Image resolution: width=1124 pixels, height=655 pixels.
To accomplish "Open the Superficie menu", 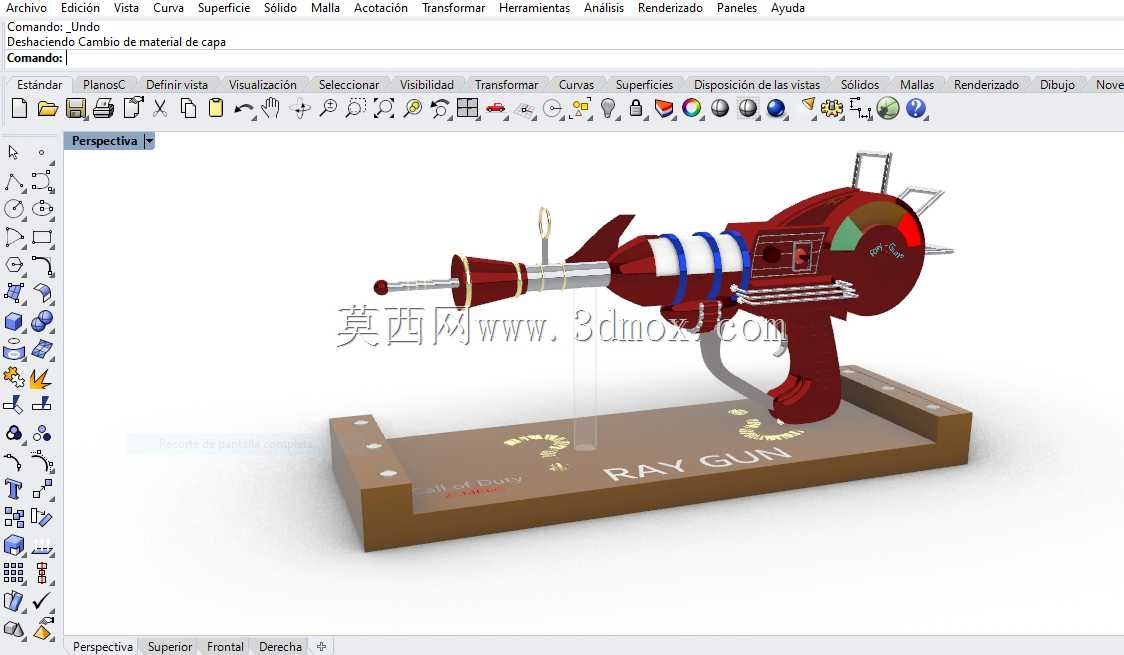I will click(x=224, y=8).
